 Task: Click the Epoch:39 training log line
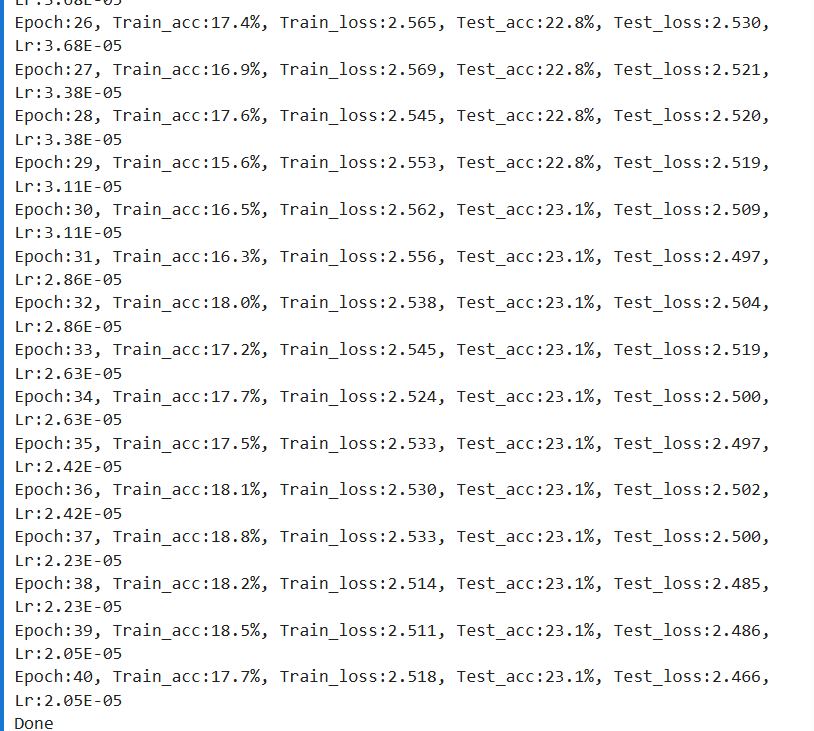[392, 631]
